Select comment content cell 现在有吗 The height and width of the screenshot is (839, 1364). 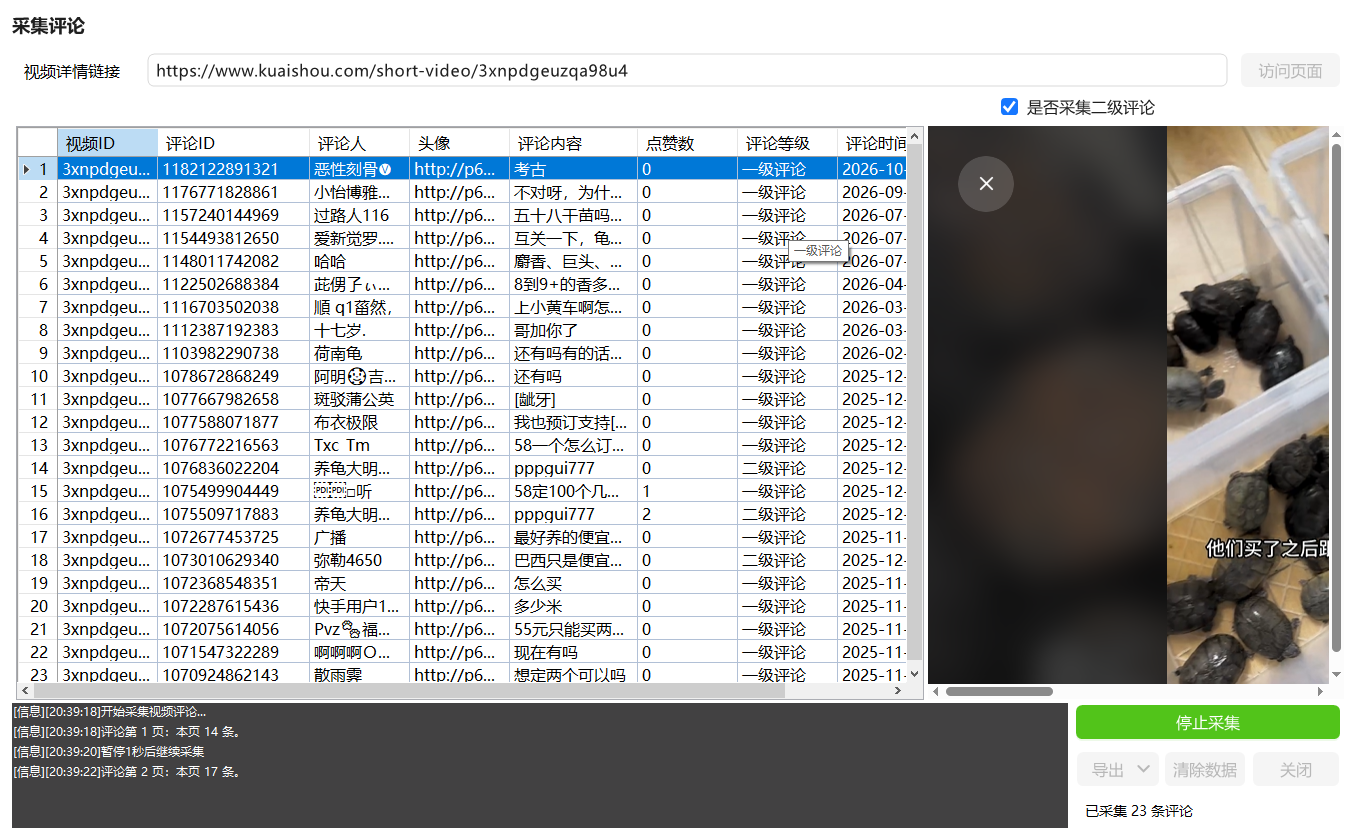click(x=573, y=652)
